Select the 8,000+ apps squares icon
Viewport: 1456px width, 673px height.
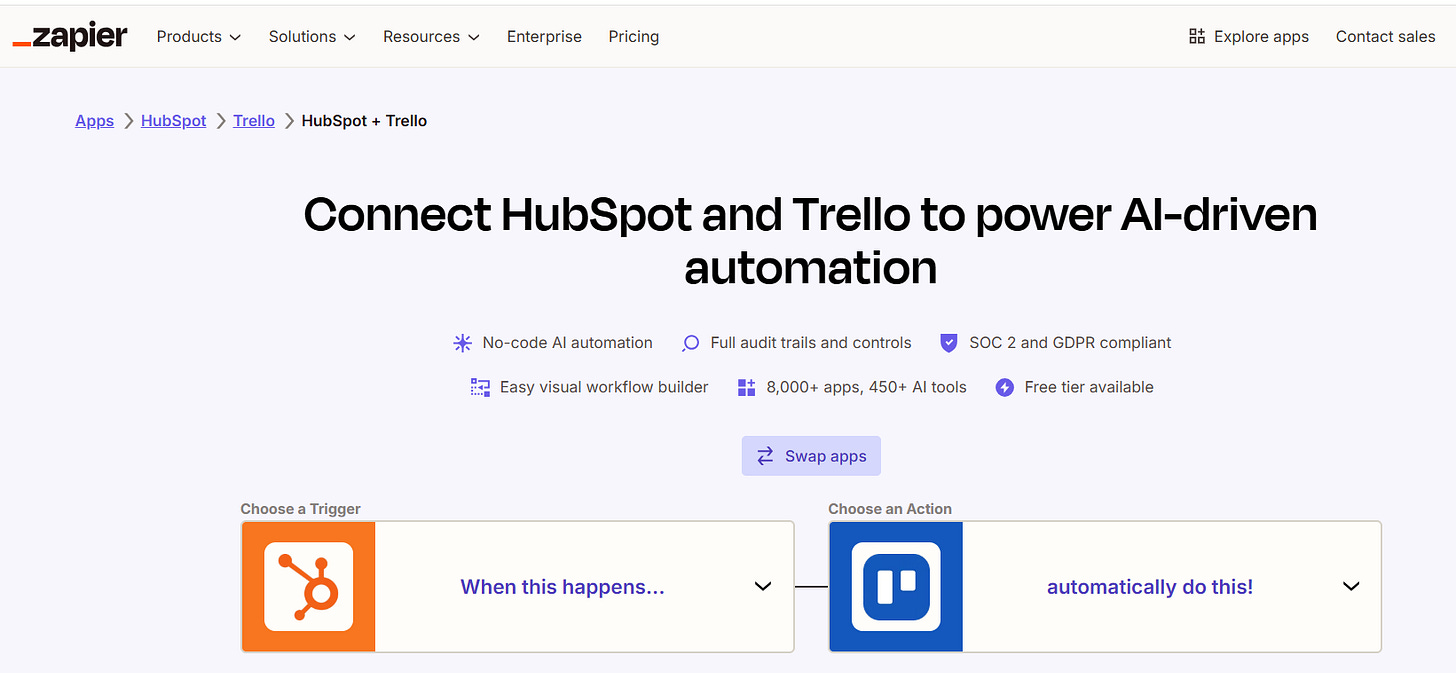point(746,387)
